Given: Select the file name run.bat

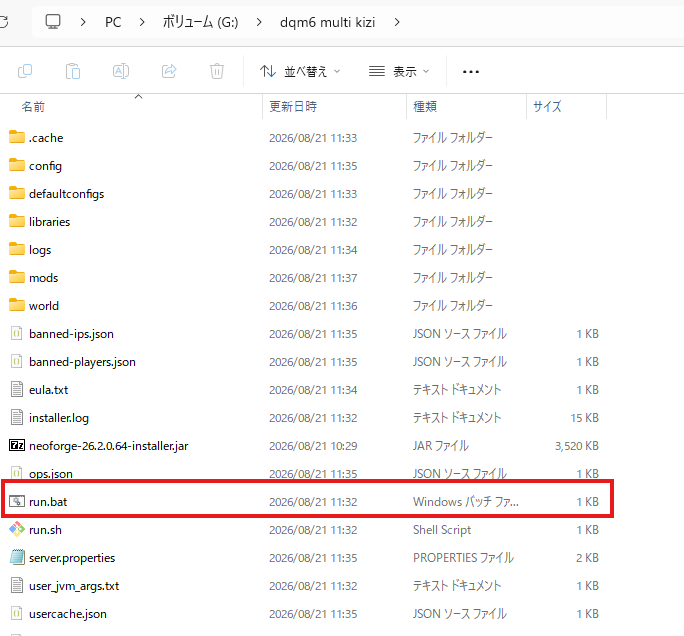Looking at the screenshot, I should (x=48, y=502).
